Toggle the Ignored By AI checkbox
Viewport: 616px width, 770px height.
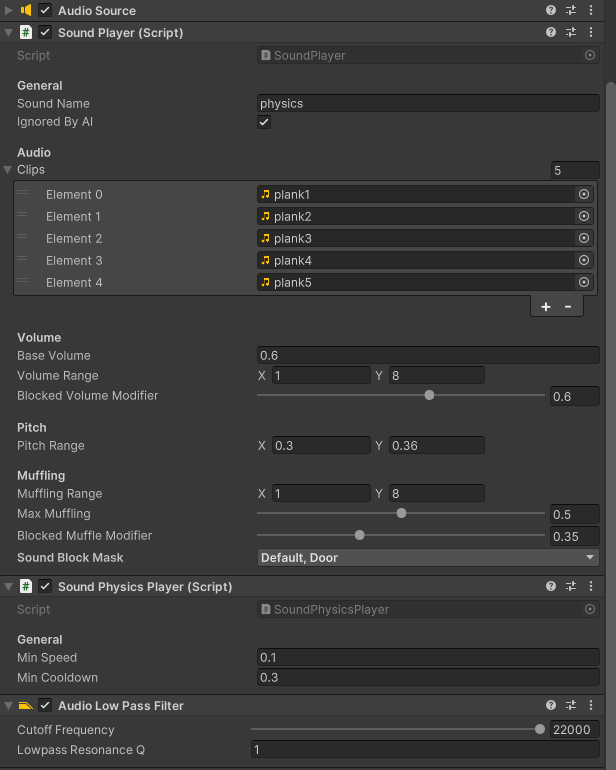pos(264,122)
